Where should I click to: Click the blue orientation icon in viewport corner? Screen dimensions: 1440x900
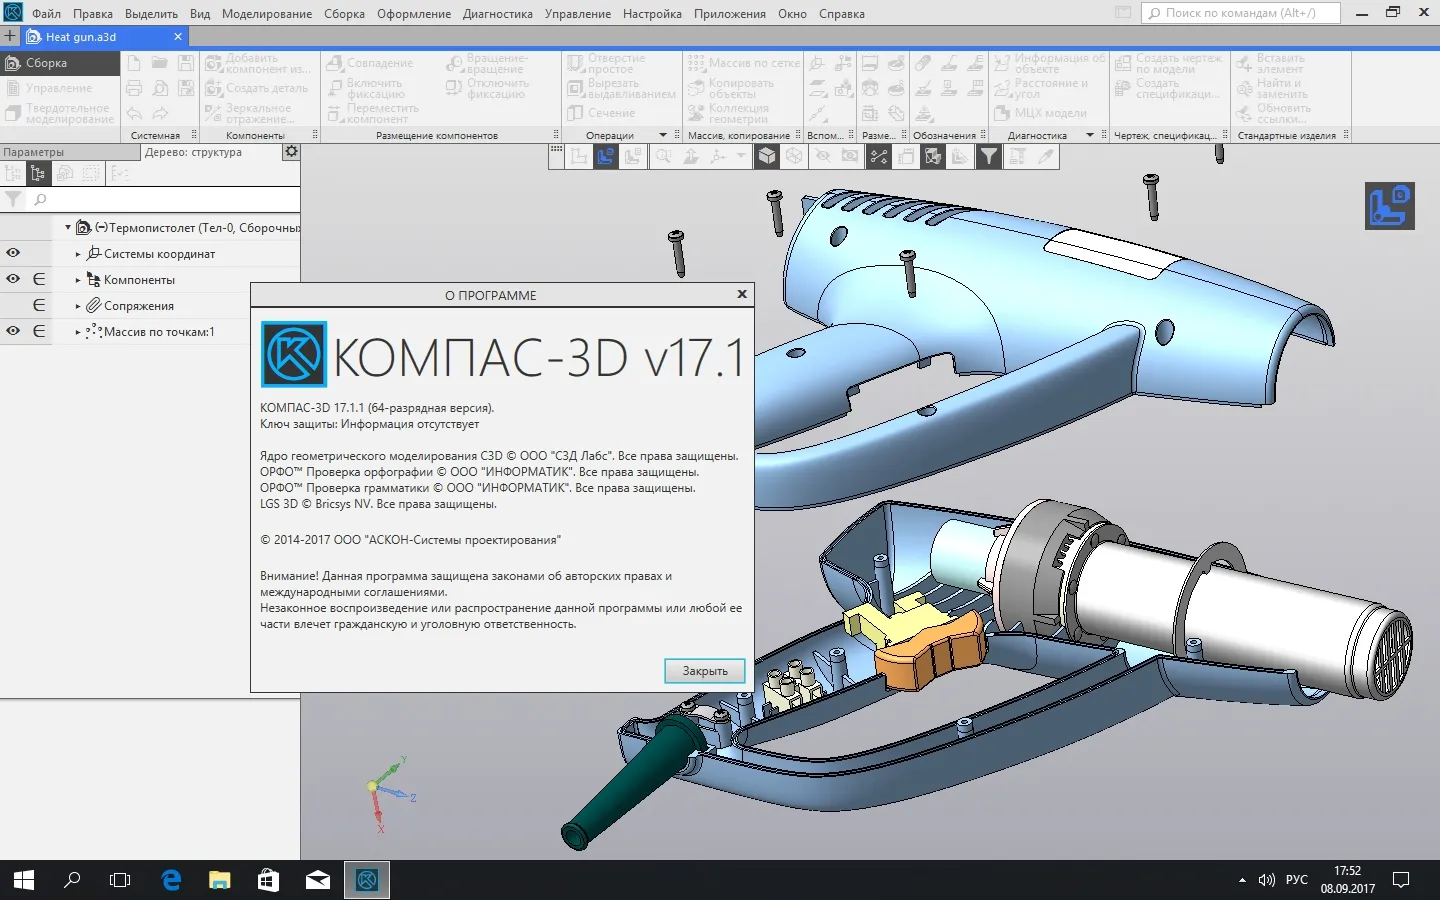tap(1389, 206)
